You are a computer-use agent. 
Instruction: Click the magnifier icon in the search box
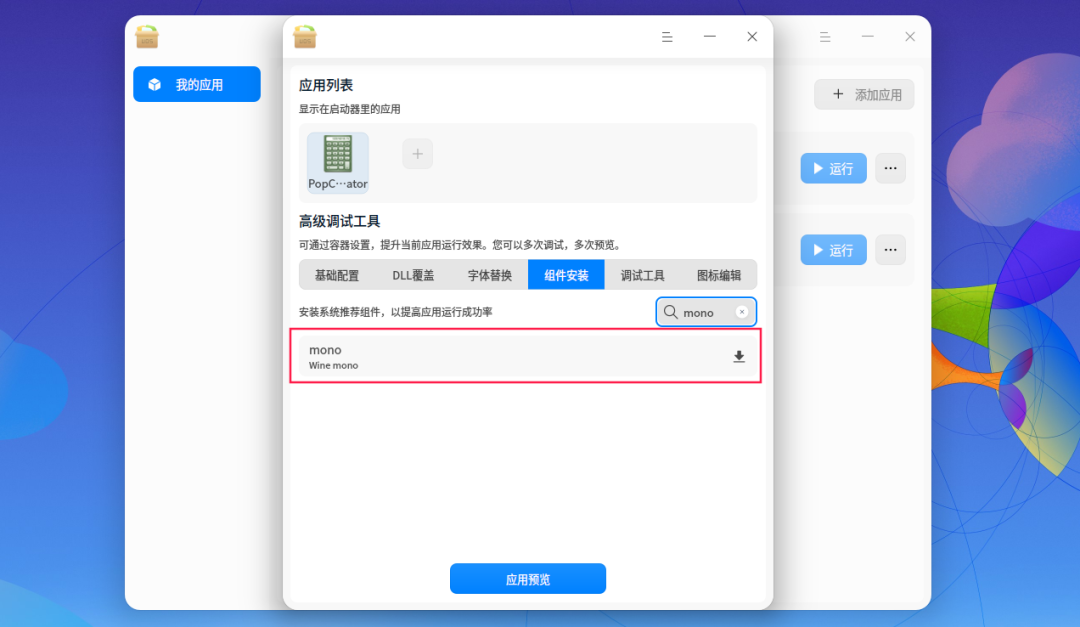(x=670, y=311)
